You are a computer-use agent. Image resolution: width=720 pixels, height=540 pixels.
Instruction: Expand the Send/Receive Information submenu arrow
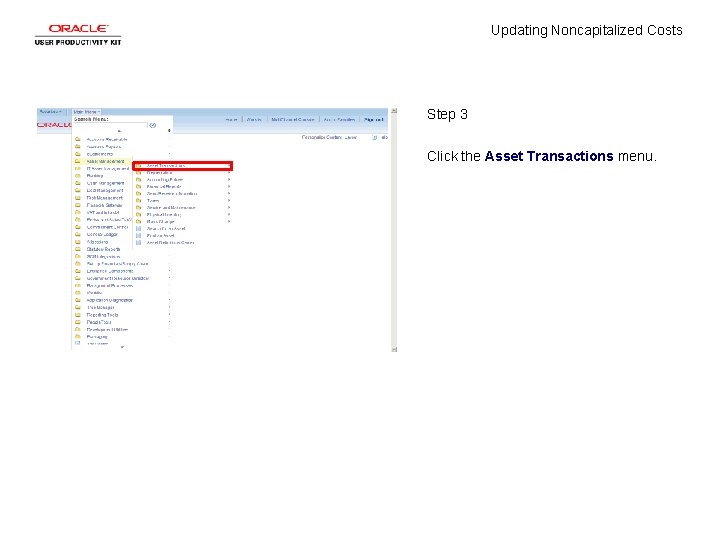coord(229,193)
